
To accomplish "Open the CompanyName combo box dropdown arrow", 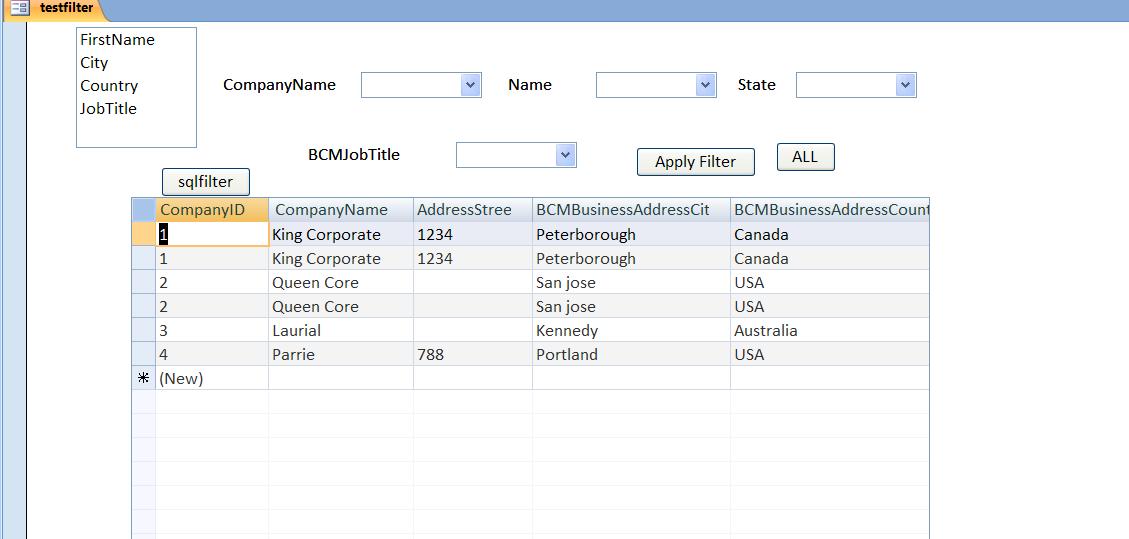I will click(x=470, y=85).
